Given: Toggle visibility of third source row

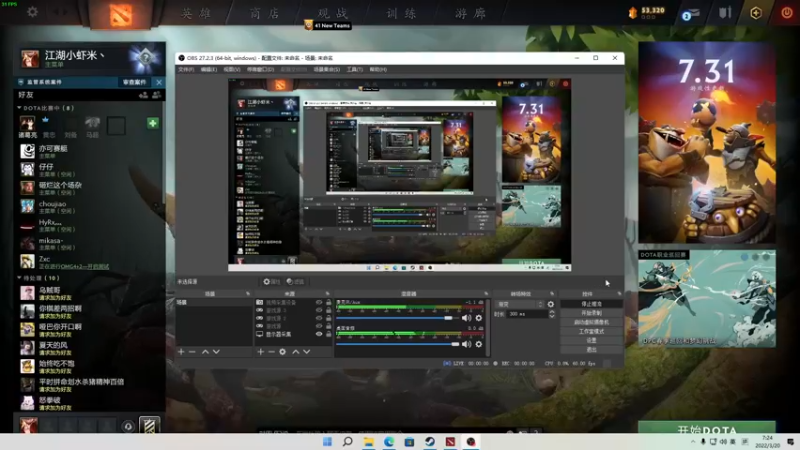Looking at the screenshot, I should (319, 318).
